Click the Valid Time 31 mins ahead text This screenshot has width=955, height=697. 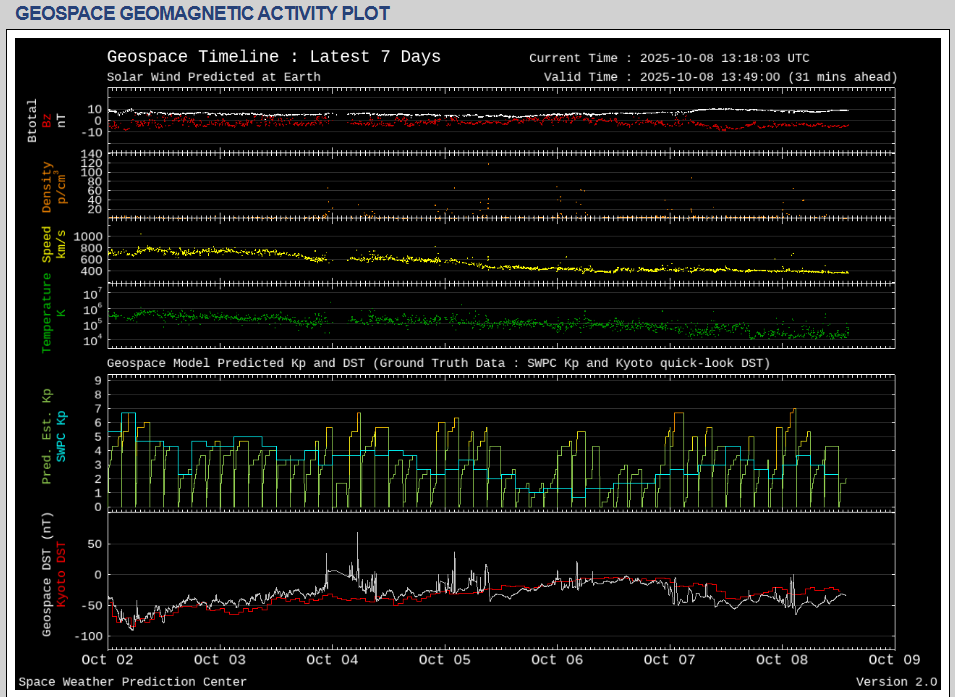coord(720,77)
